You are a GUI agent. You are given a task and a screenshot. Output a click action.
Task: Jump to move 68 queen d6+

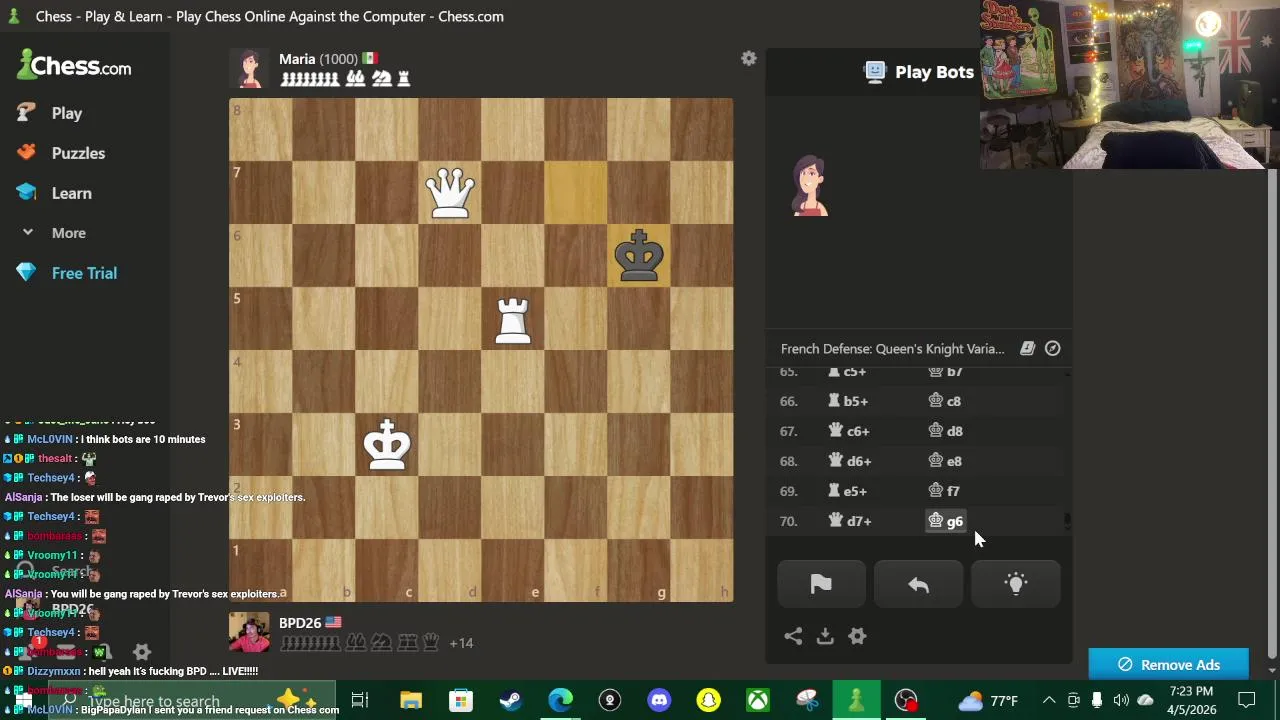coord(850,461)
